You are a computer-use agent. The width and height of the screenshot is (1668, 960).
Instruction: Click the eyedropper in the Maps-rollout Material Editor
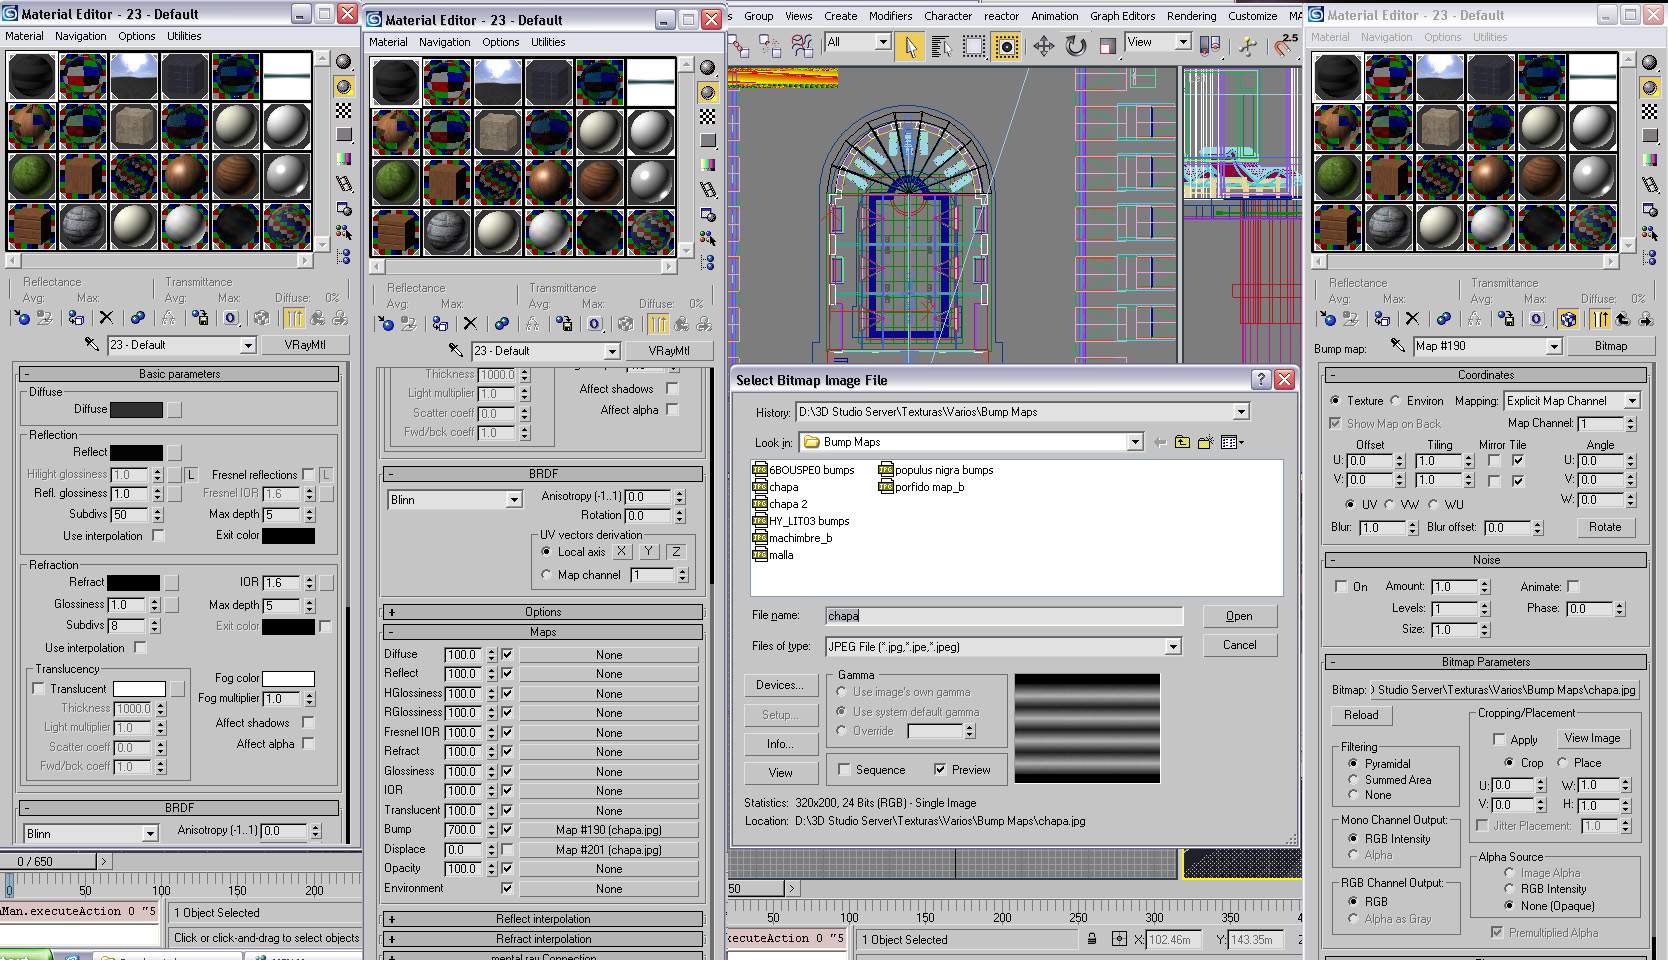(455, 351)
